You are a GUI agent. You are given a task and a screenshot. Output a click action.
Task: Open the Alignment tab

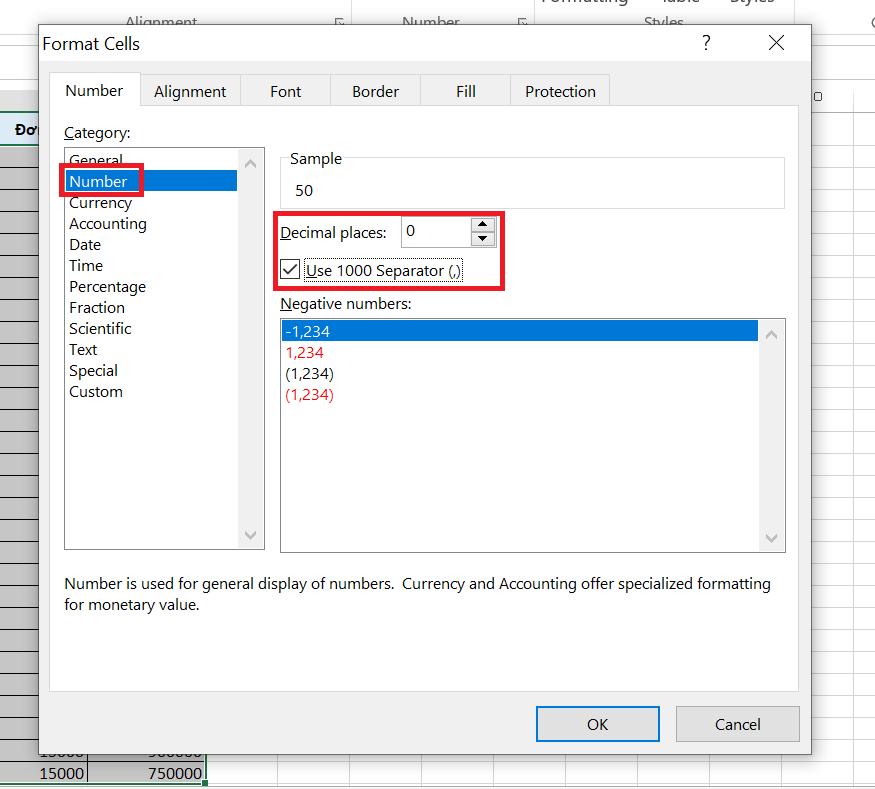pos(190,92)
